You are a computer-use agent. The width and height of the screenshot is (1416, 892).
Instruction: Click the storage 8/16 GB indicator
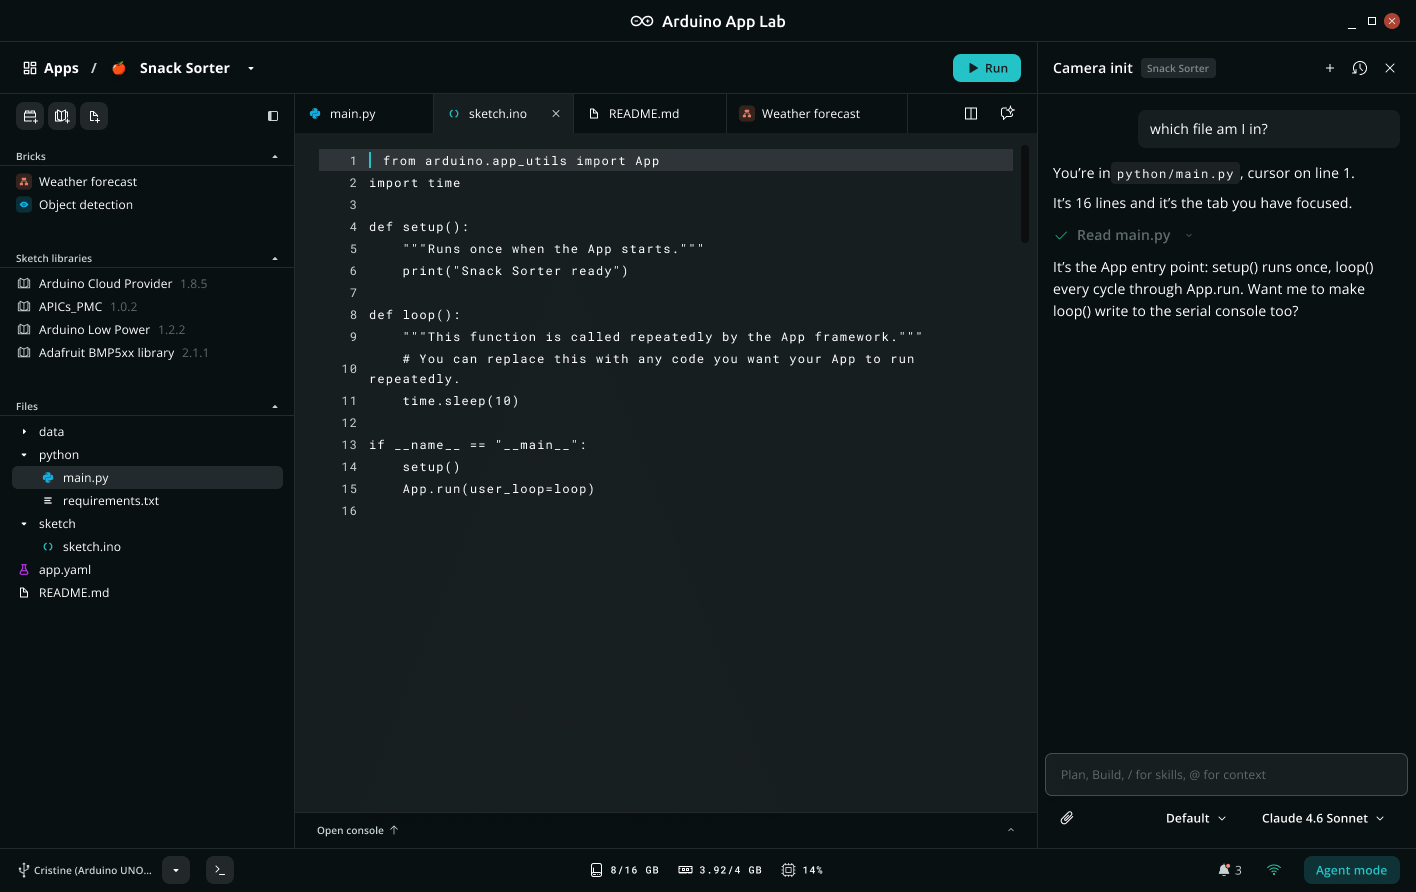(x=624, y=870)
